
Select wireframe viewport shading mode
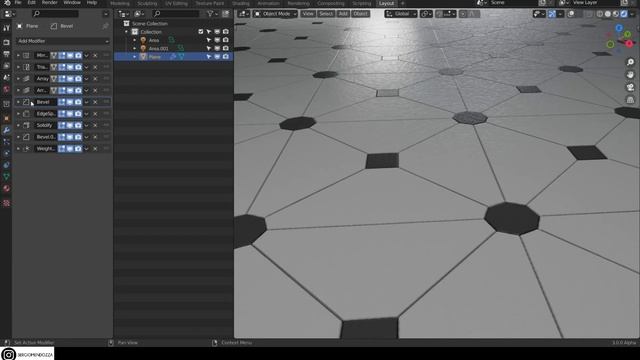[x=600, y=14]
